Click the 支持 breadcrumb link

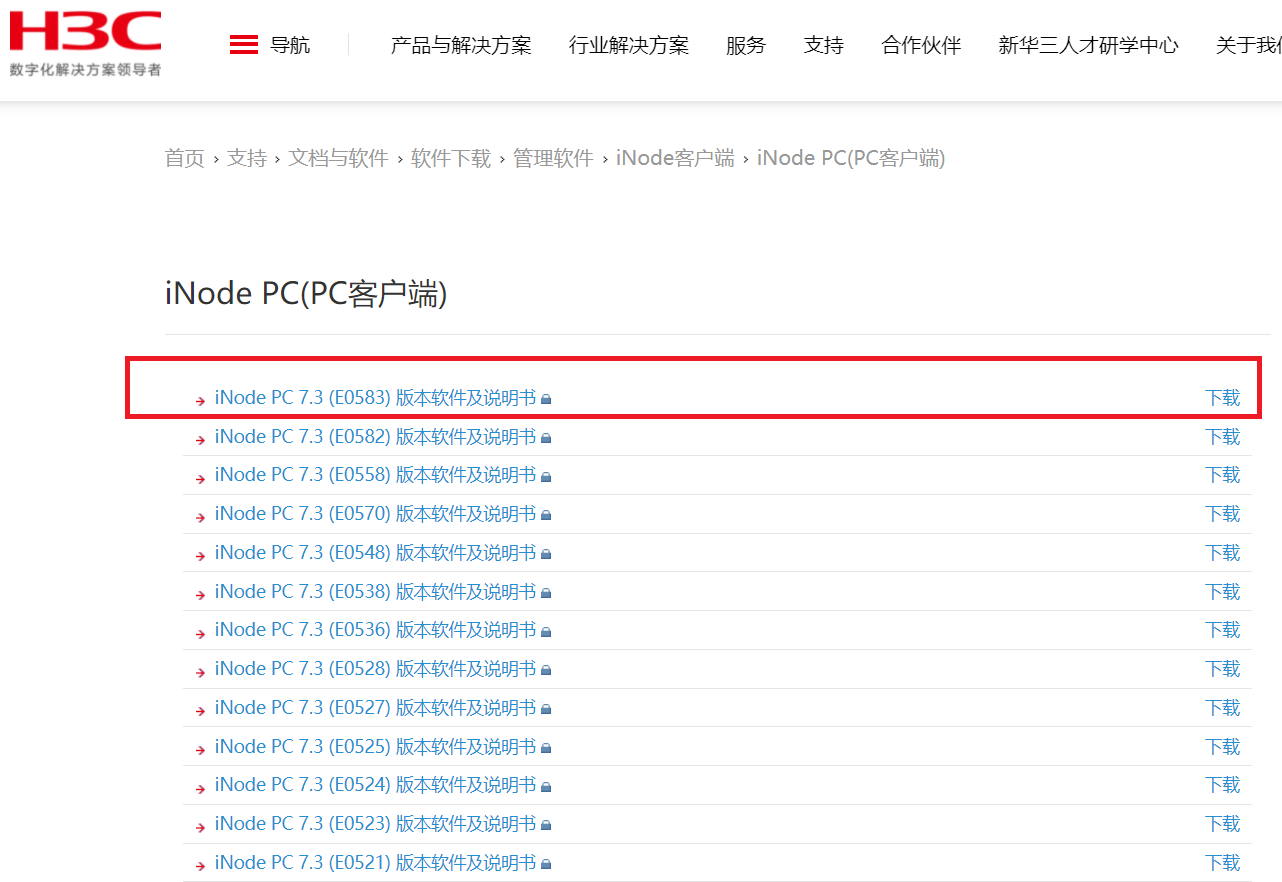click(247, 158)
